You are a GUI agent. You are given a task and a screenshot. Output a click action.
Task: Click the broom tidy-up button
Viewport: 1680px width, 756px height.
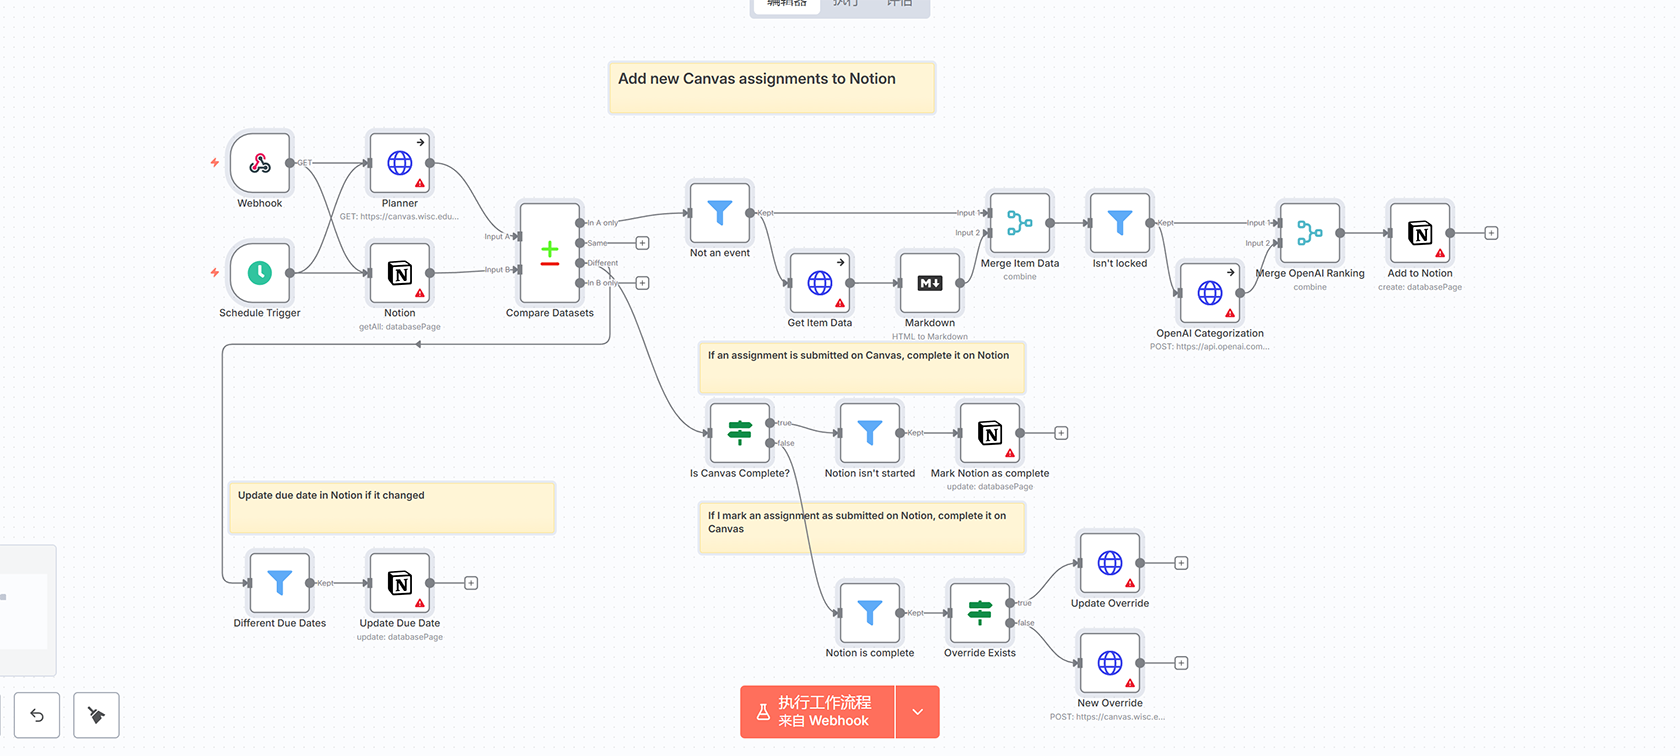click(96, 715)
